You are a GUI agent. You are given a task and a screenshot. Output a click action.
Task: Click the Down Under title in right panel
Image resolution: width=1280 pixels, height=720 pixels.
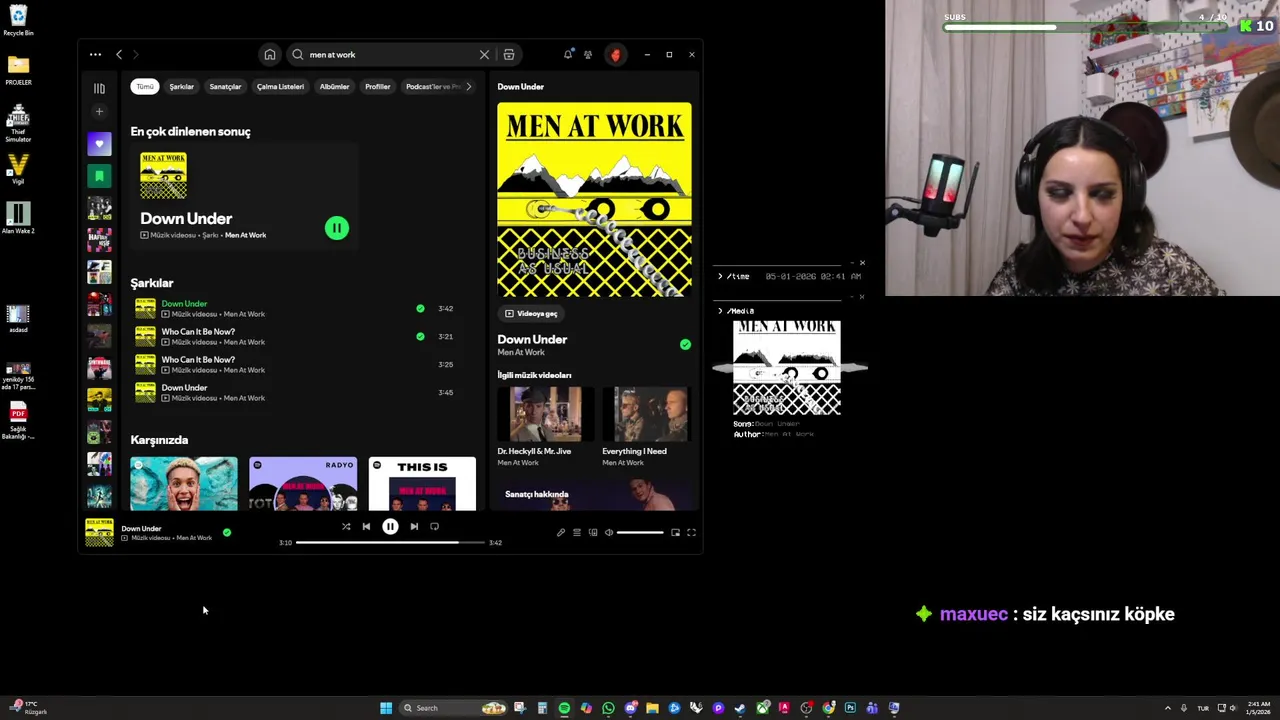coord(532,339)
